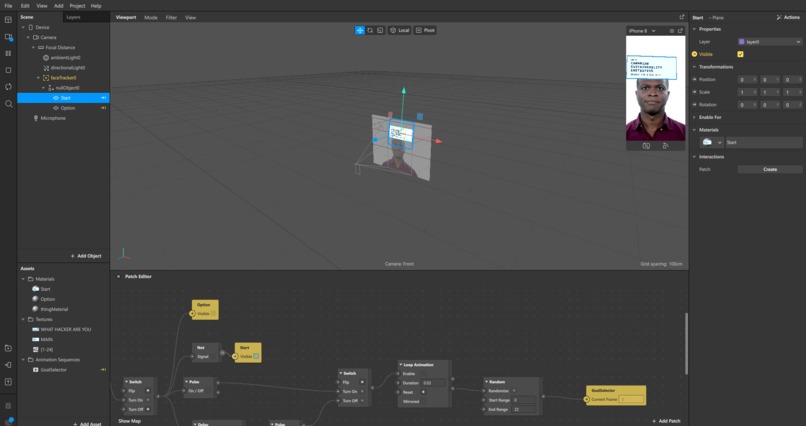The width and height of the screenshot is (806, 426).
Task: Pop out the viewport with top-right icon
Action: coord(682,17)
